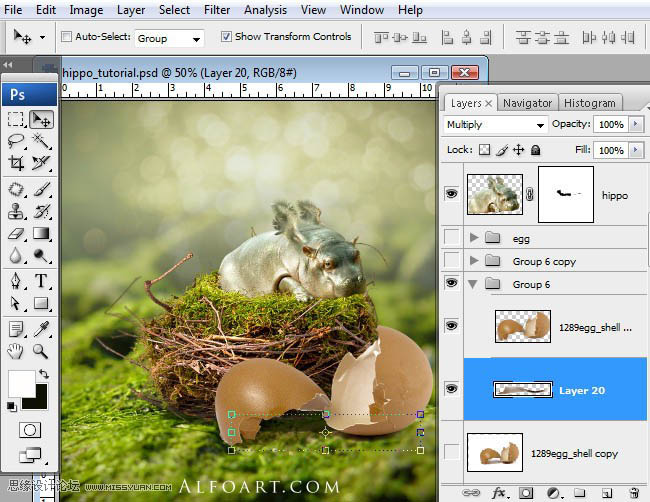650x502 pixels.
Task: Choose the Zoom tool in toolbox
Action: click(x=41, y=351)
